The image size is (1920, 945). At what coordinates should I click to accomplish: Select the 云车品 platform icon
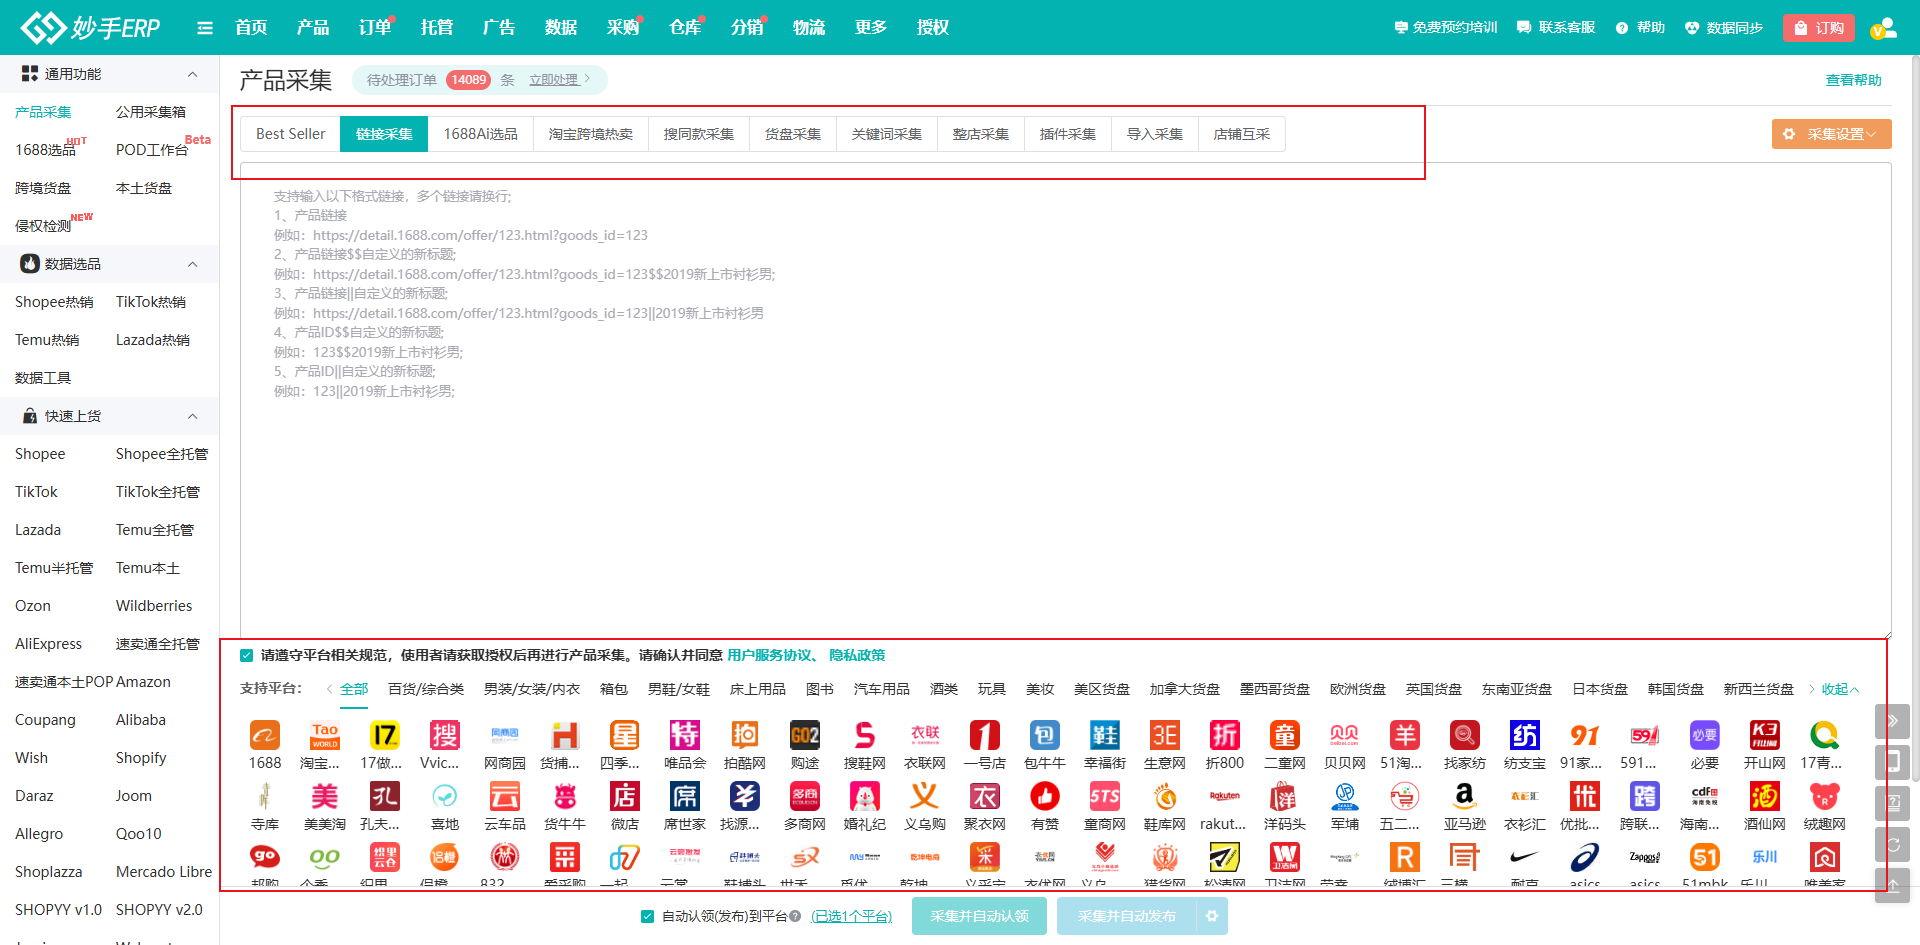[505, 797]
